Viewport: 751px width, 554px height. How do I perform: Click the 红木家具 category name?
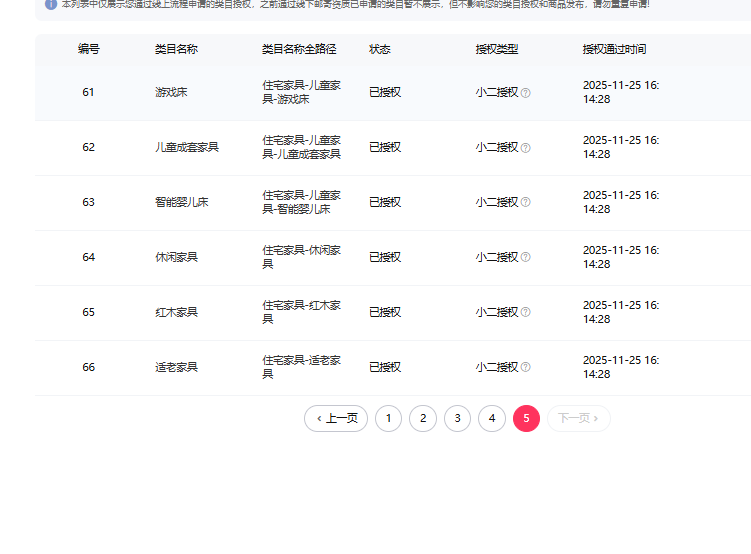click(176, 312)
